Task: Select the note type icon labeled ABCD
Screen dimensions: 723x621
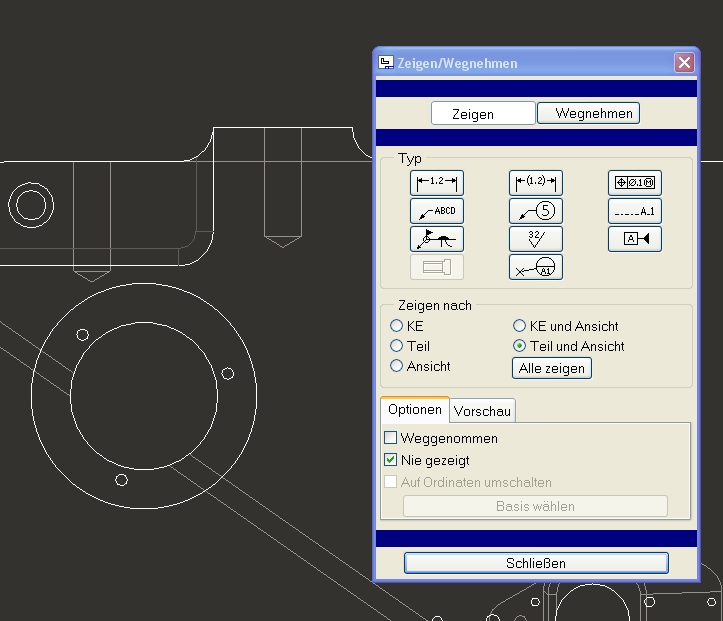Action: point(437,211)
